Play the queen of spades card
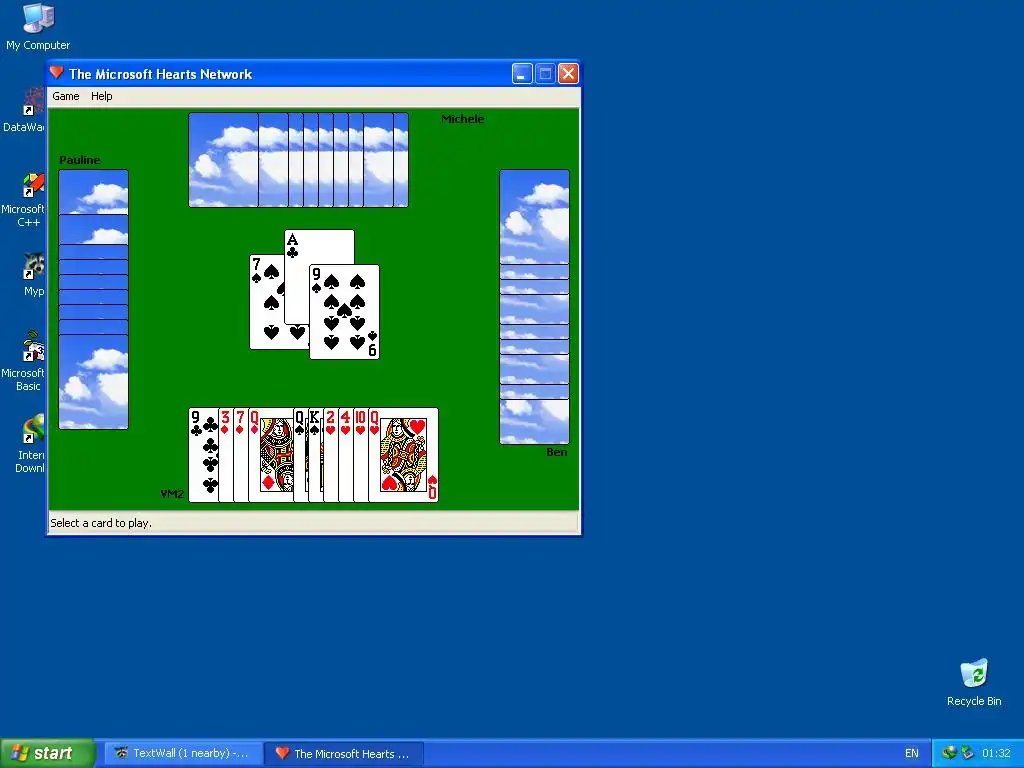The width and height of the screenshot is (1024, 768). click(x=300, y=455)
